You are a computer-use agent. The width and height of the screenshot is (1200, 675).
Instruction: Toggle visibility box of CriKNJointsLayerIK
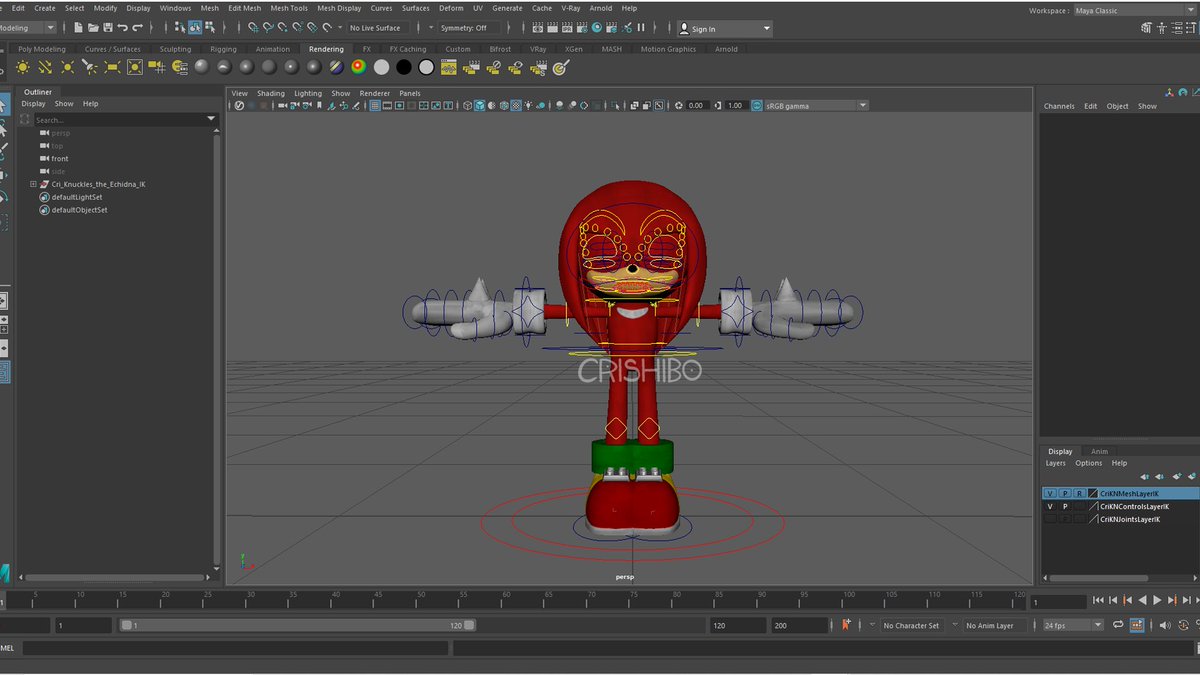click(1050, 519)
